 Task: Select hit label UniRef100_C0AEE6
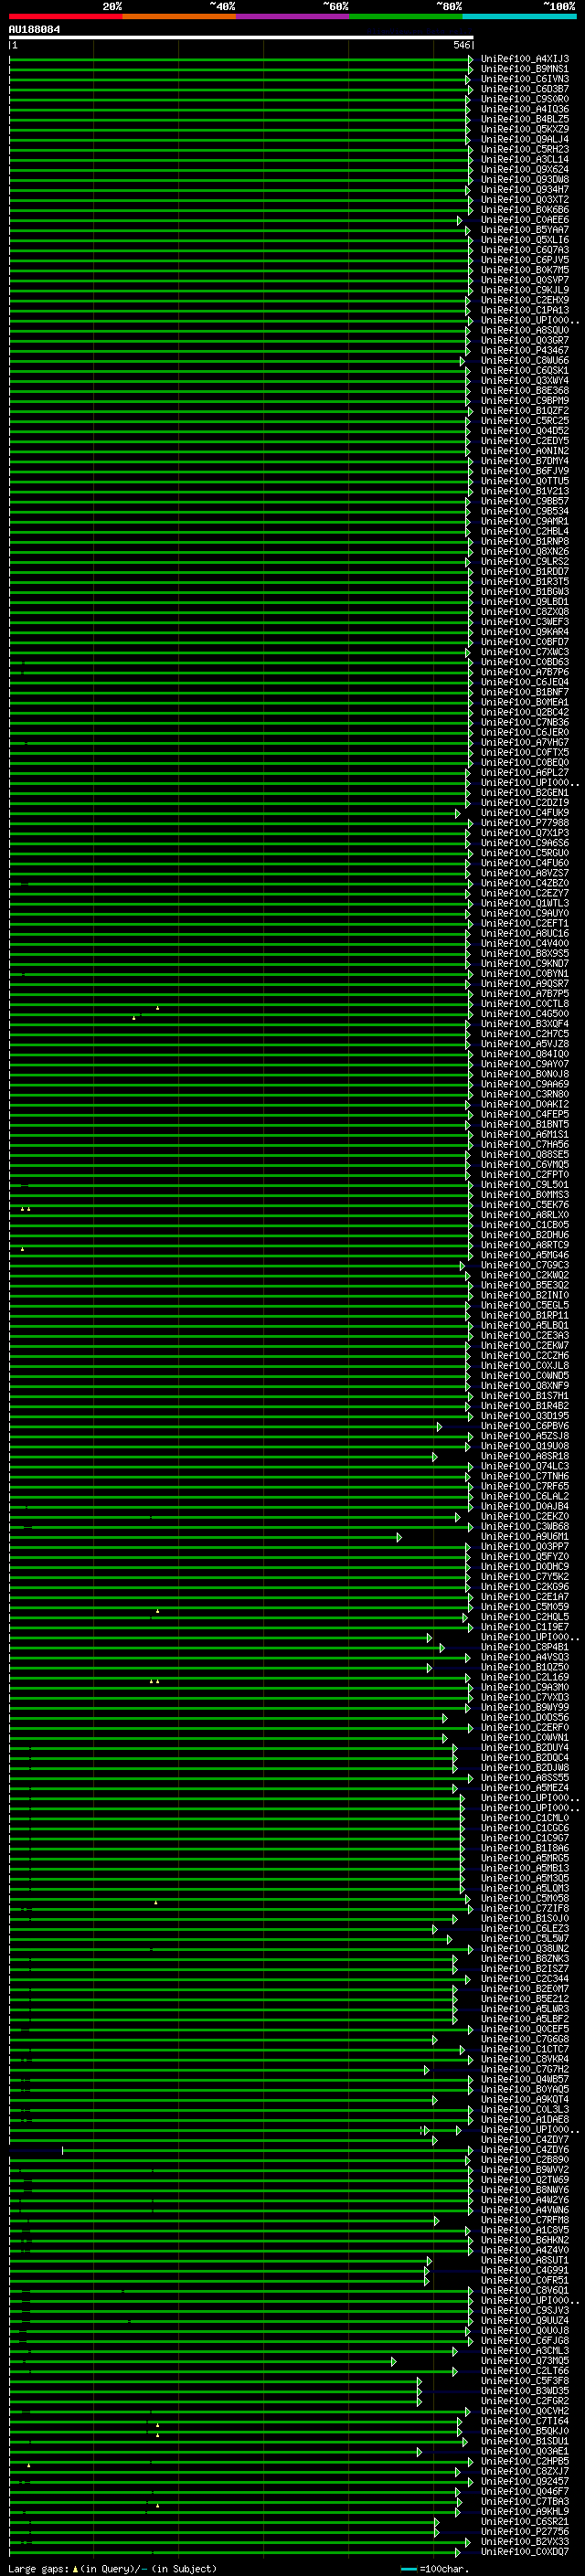click(x=525, y=220)
